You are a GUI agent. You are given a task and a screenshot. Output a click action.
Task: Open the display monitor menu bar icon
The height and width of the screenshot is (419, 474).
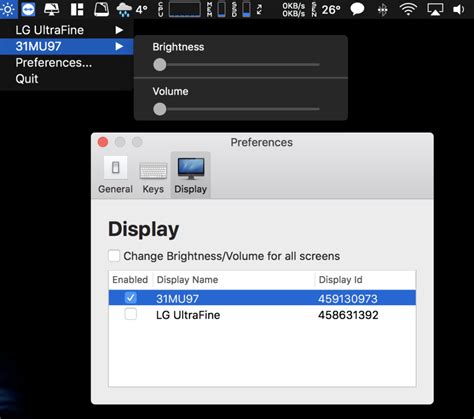[52, 9]
